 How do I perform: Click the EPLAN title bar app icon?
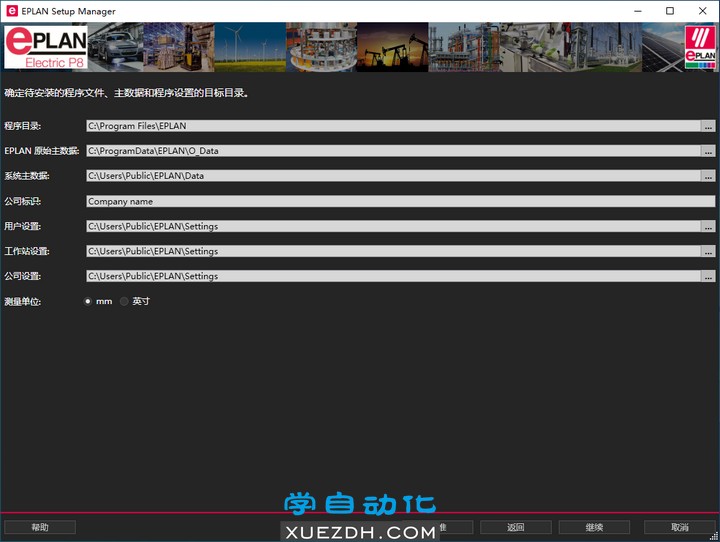(12, 11)
